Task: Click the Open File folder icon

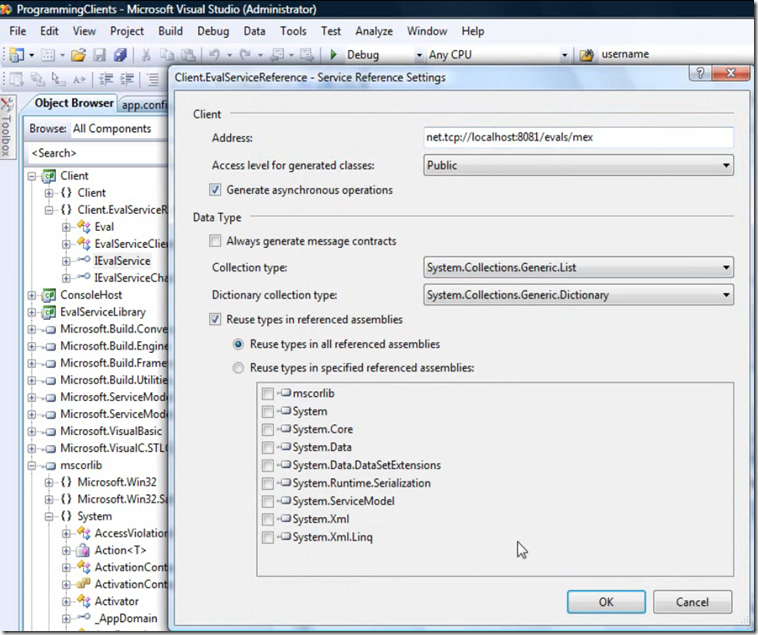Action: 78,55
